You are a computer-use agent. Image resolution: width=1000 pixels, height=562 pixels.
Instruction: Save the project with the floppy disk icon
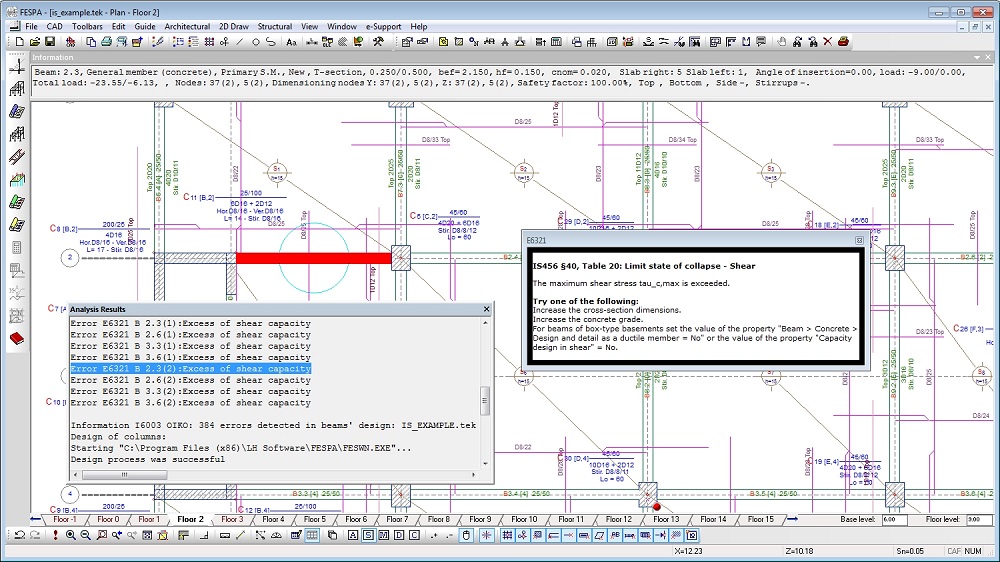[x=50, y=42]
